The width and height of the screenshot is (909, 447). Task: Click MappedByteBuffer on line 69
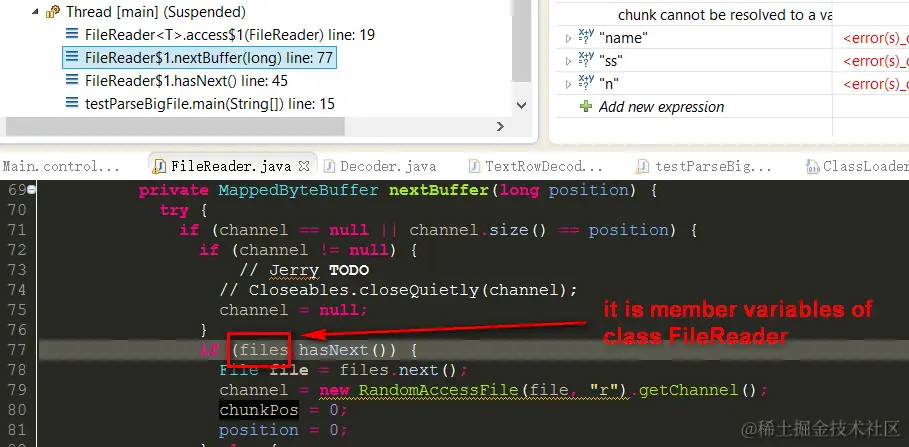299,190
